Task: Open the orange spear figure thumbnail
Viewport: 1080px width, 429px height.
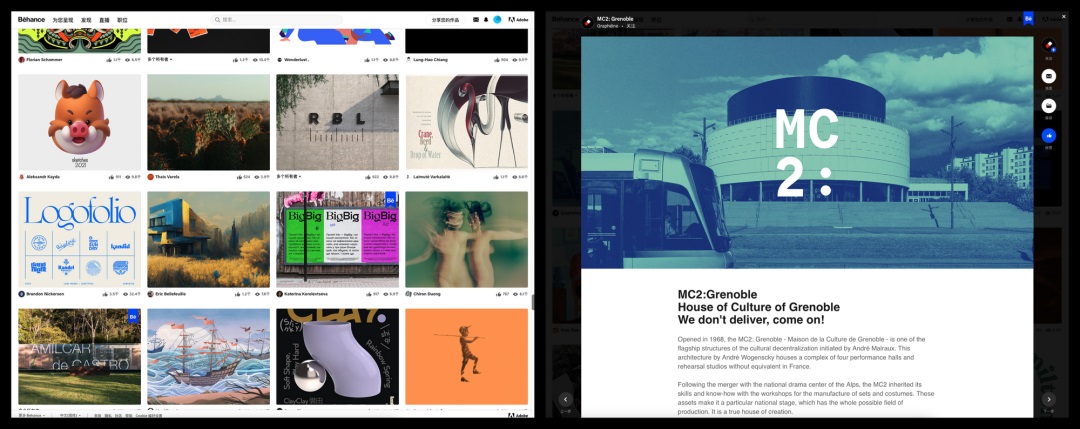Action: tap(467, 357)
